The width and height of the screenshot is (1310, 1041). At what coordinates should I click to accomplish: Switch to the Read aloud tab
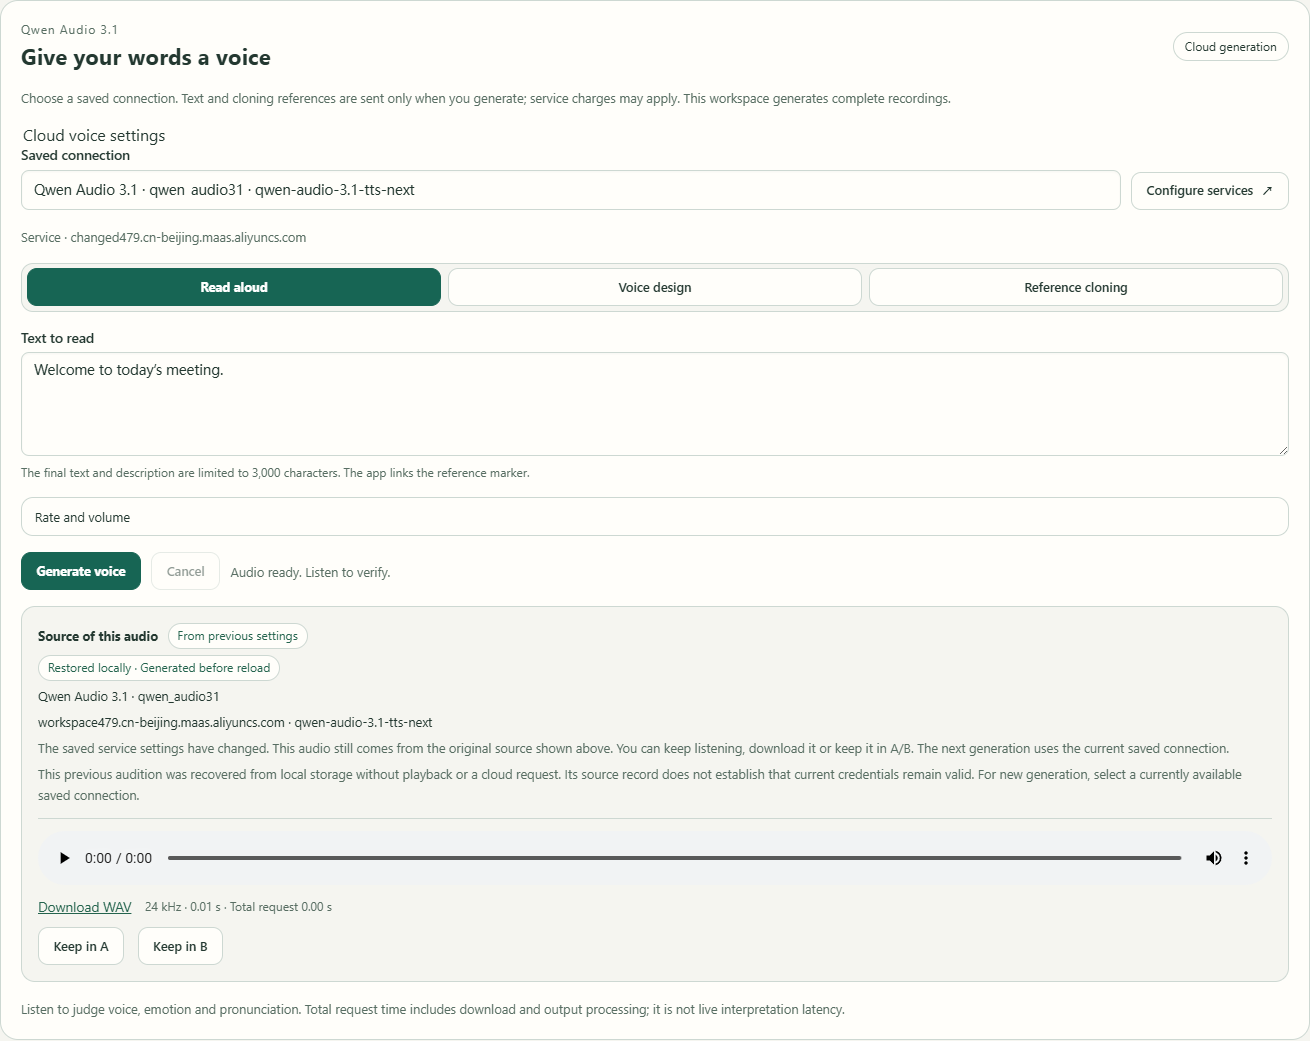coord(234,287)
